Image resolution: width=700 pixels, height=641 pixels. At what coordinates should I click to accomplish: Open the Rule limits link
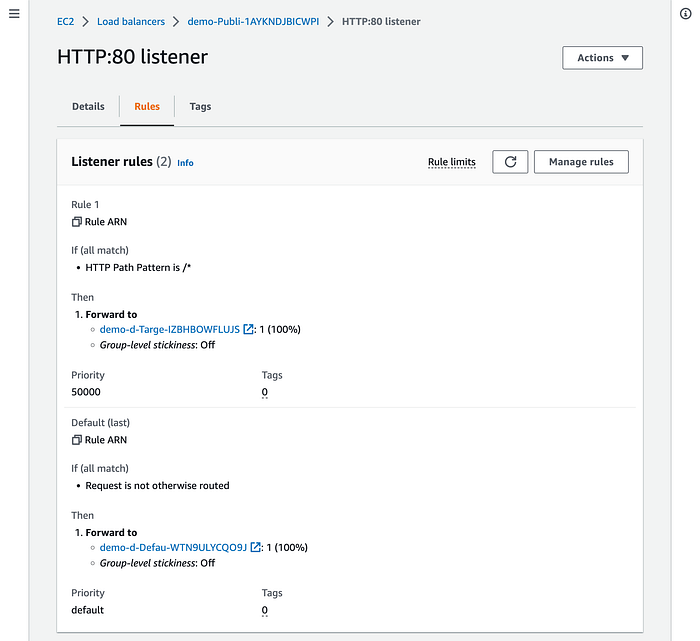[451, 162]
